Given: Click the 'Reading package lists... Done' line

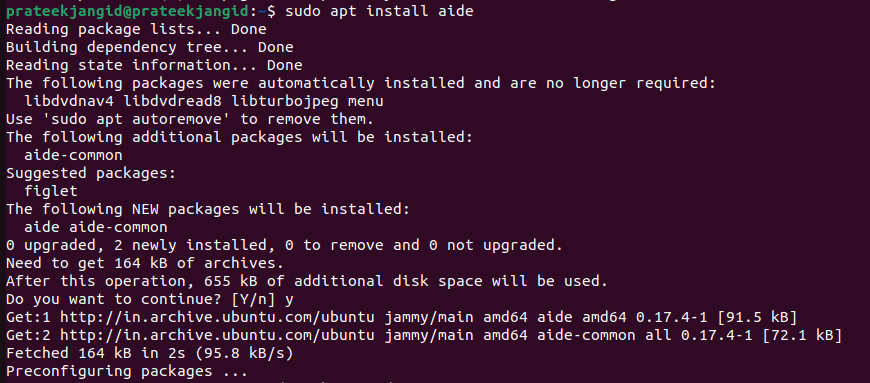Looking at the screenshot, I should [x=136, y=29].
